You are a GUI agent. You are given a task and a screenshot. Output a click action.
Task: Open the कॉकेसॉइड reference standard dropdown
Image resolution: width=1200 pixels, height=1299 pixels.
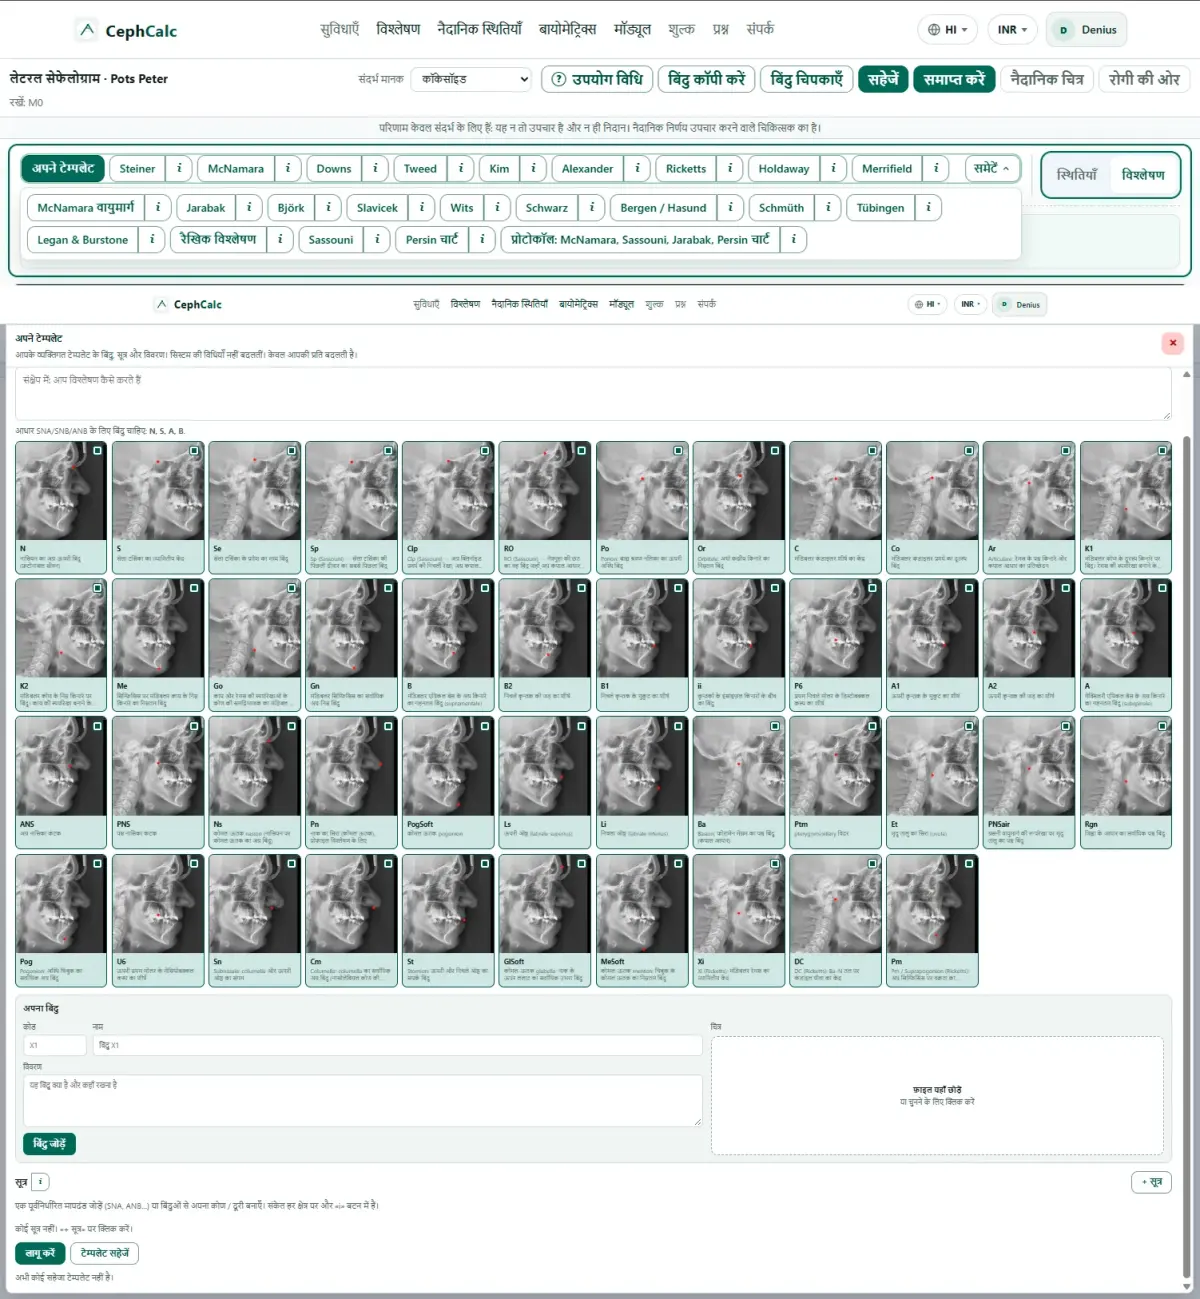[x=473, y=79]
